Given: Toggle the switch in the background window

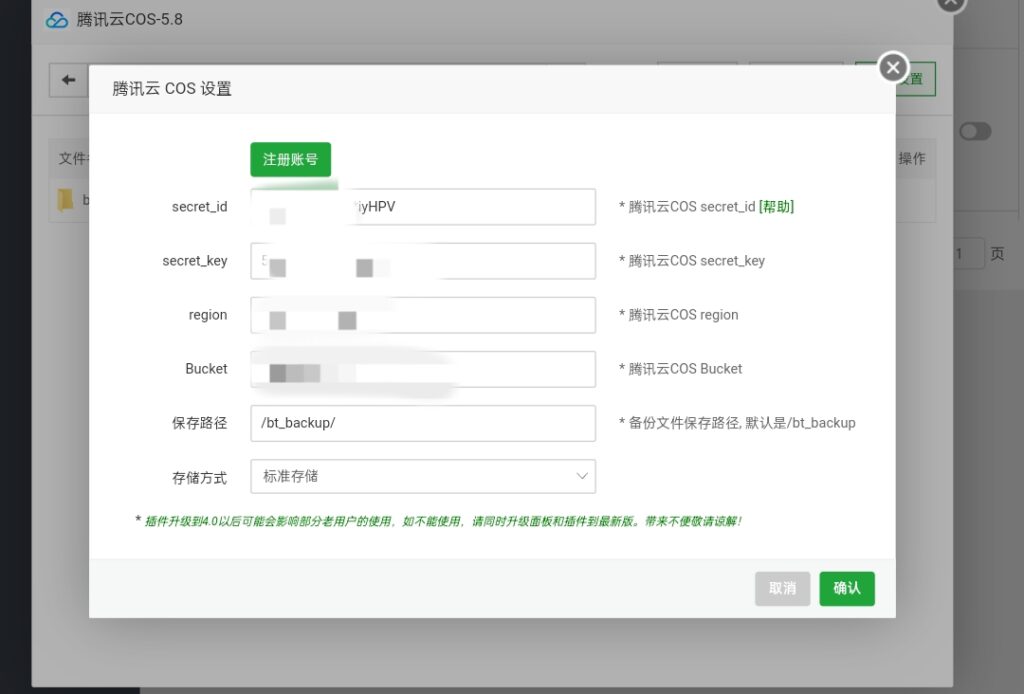Looking at the screenshot, I should [x=975, y=131].
